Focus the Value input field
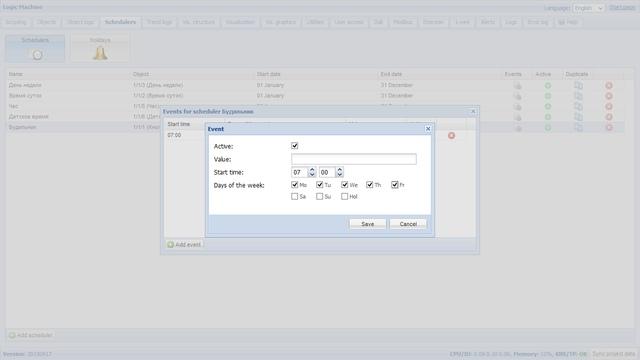 tap(354, 159)
